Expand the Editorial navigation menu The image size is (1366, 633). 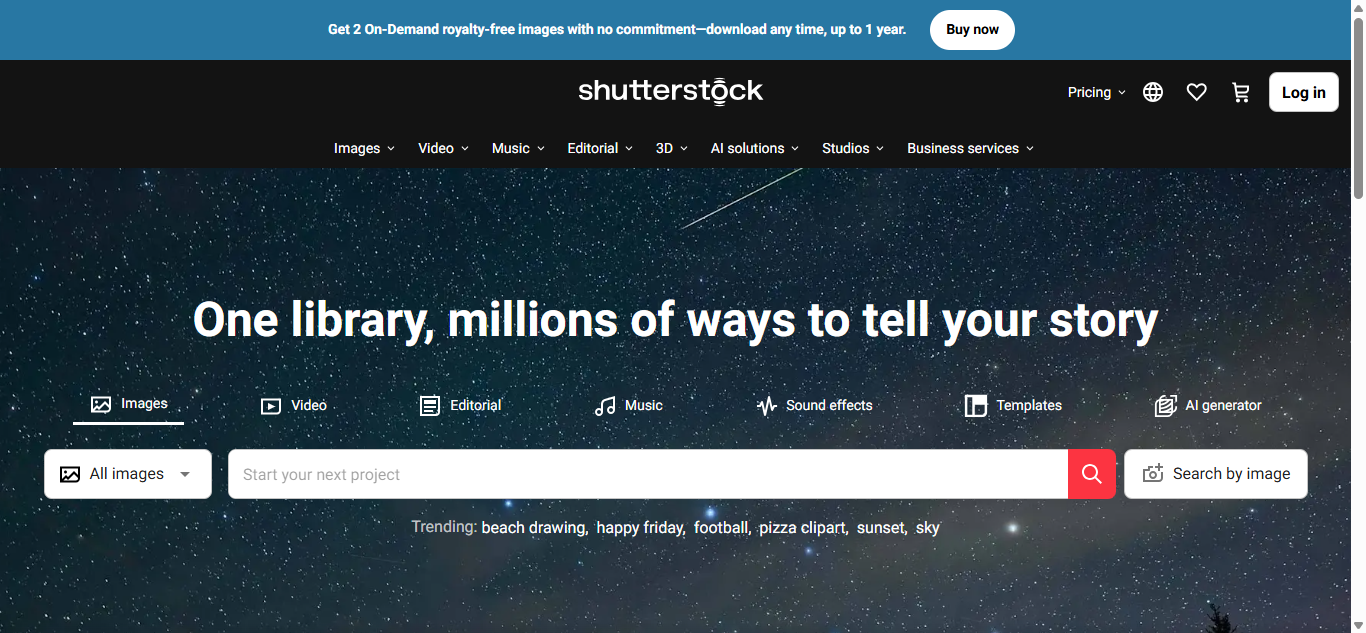[600, 148]
